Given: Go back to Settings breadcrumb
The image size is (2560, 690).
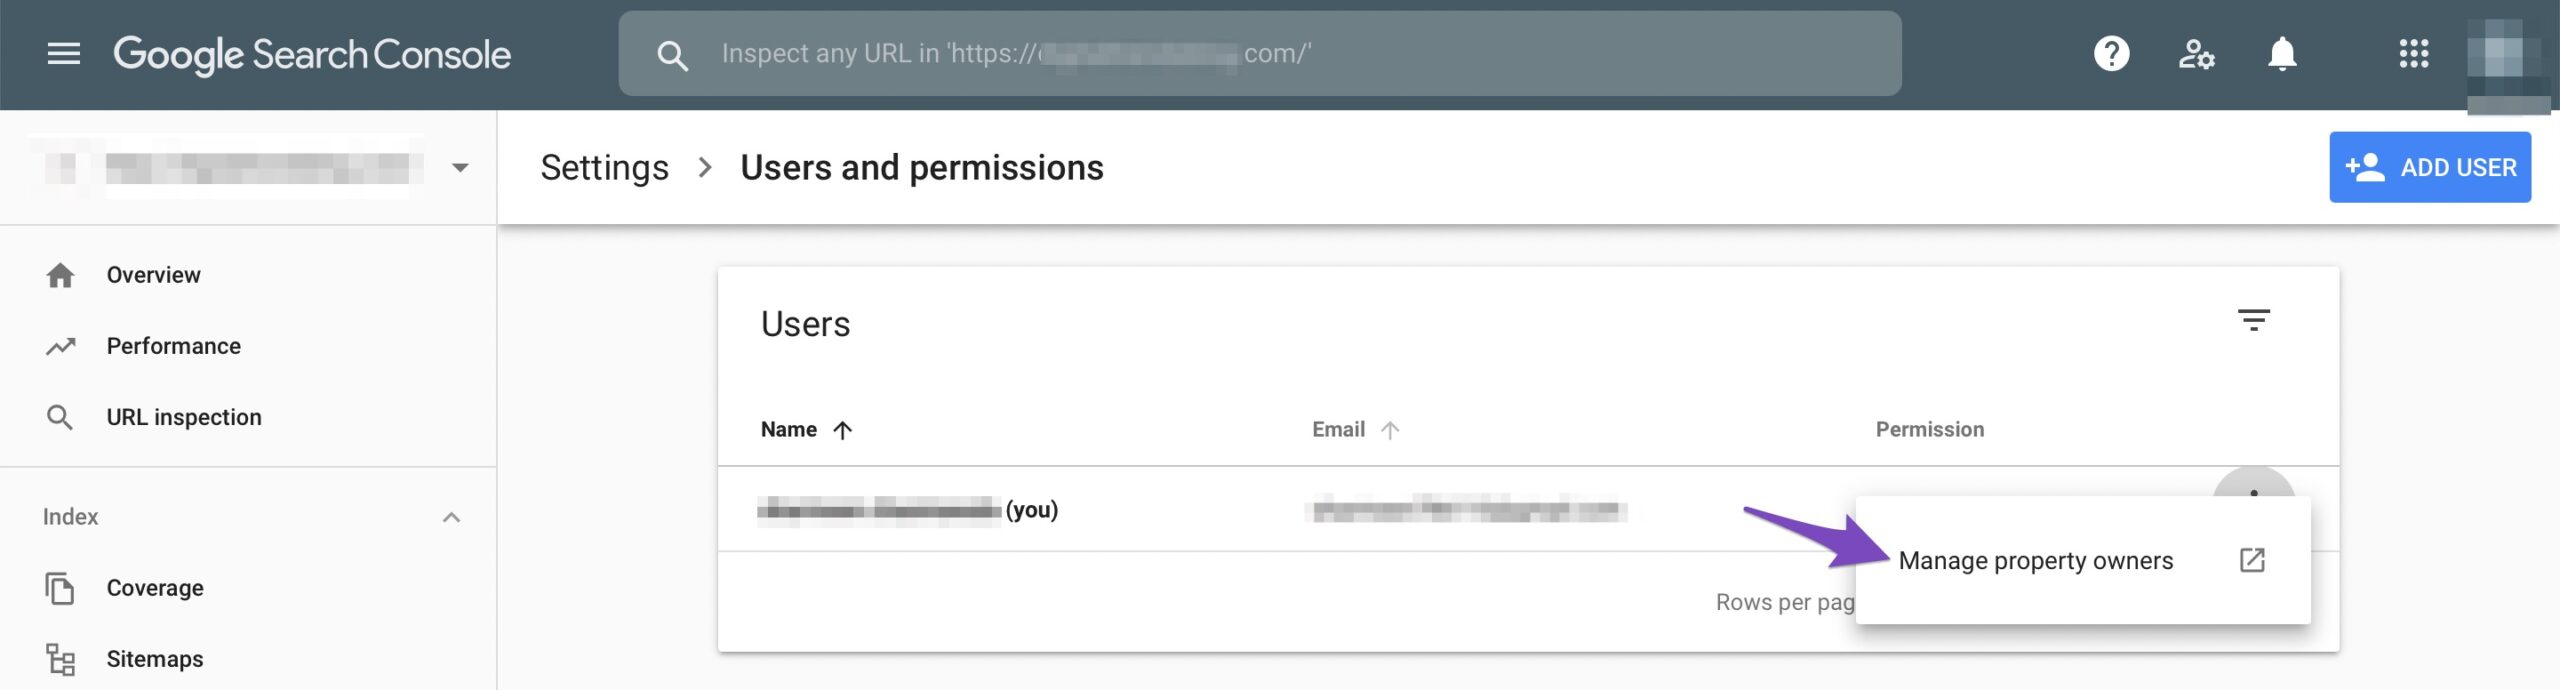Looking at the screenshot, I should [604, 168].
